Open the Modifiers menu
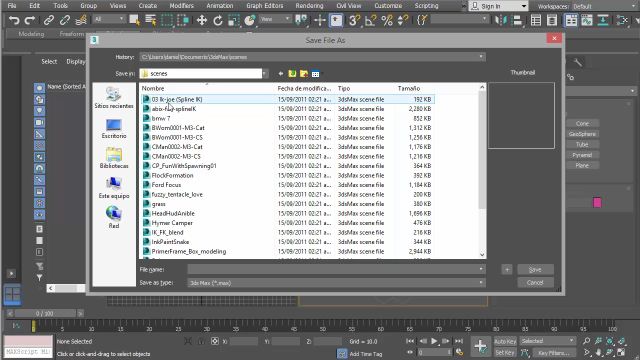 pyautogui.click(x=181, y=6)
